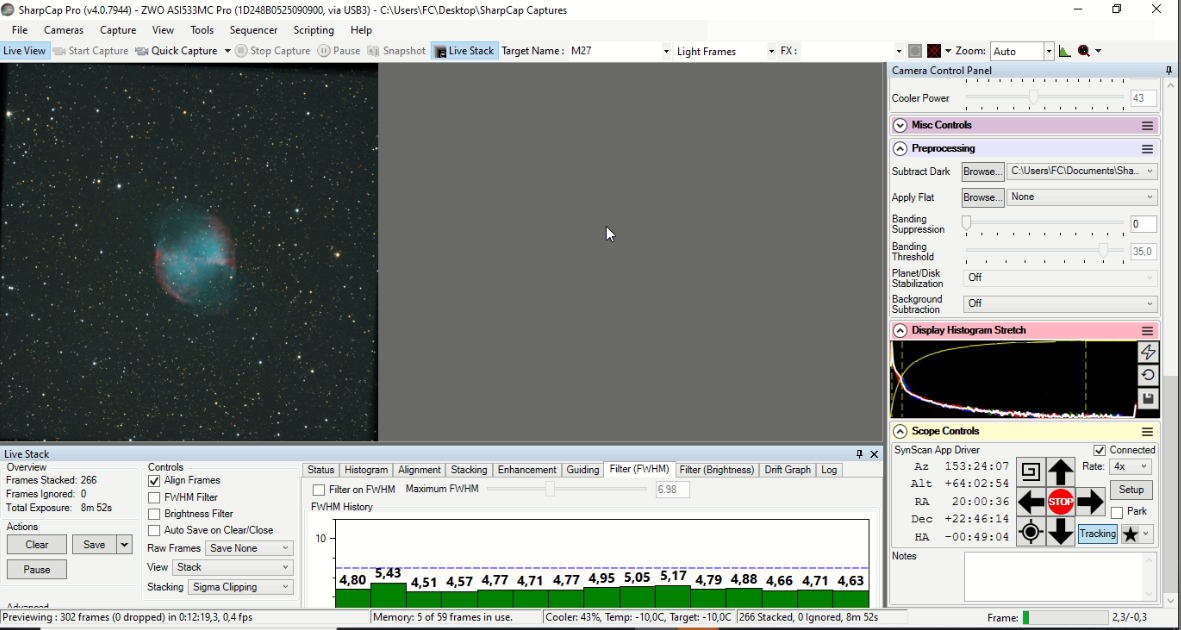
Task: Click Browse for Subtract Dark
Action: pos(983,171)
